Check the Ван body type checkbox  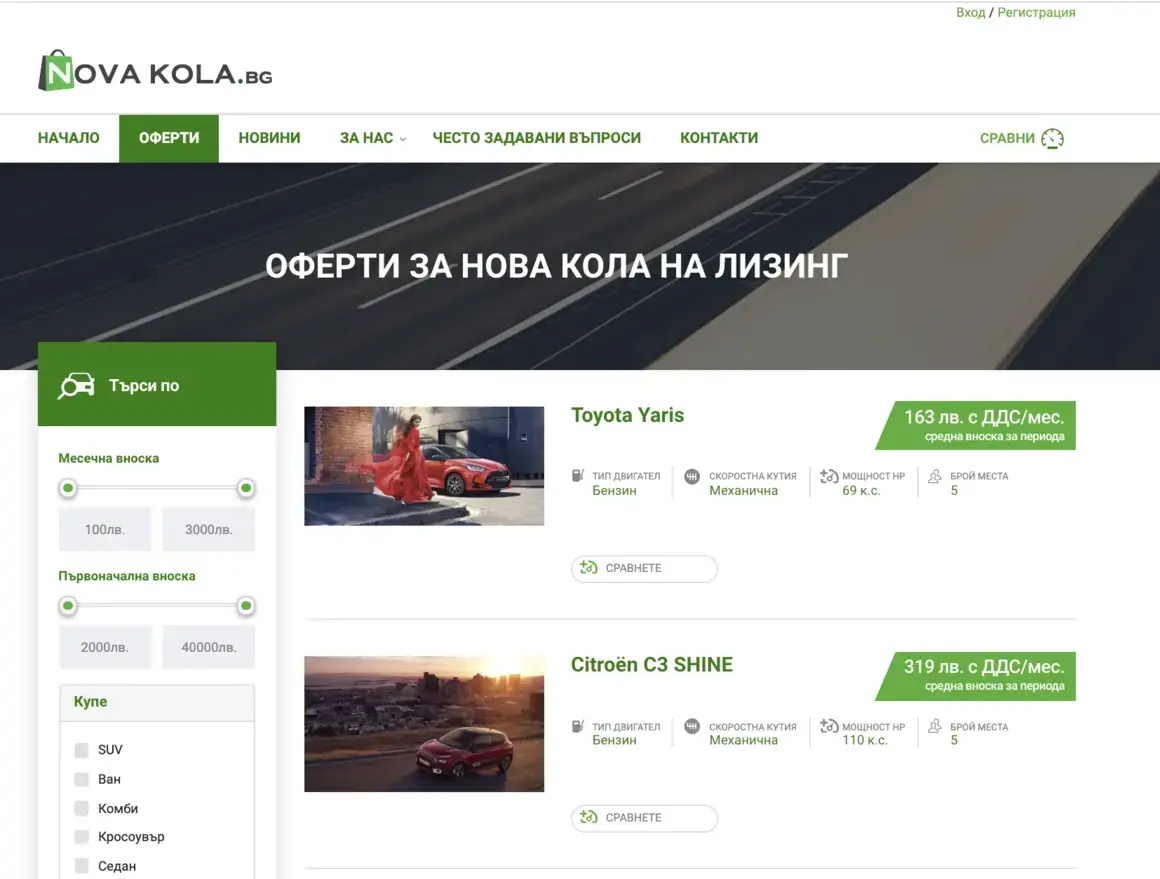[x=81, y=779]
